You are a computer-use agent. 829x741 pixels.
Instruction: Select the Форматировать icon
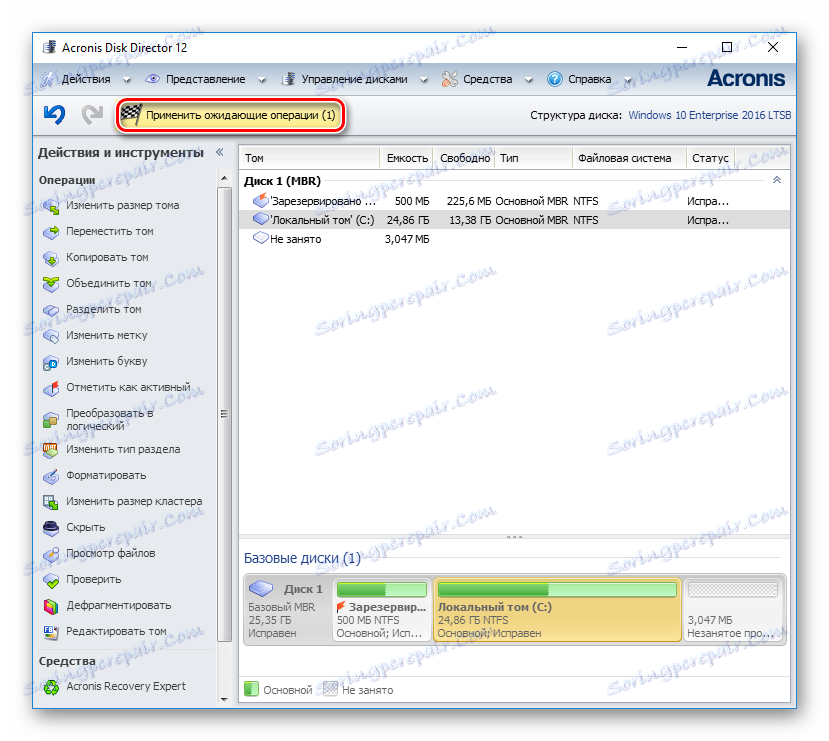pyautogui.click(x=51, y=476)
